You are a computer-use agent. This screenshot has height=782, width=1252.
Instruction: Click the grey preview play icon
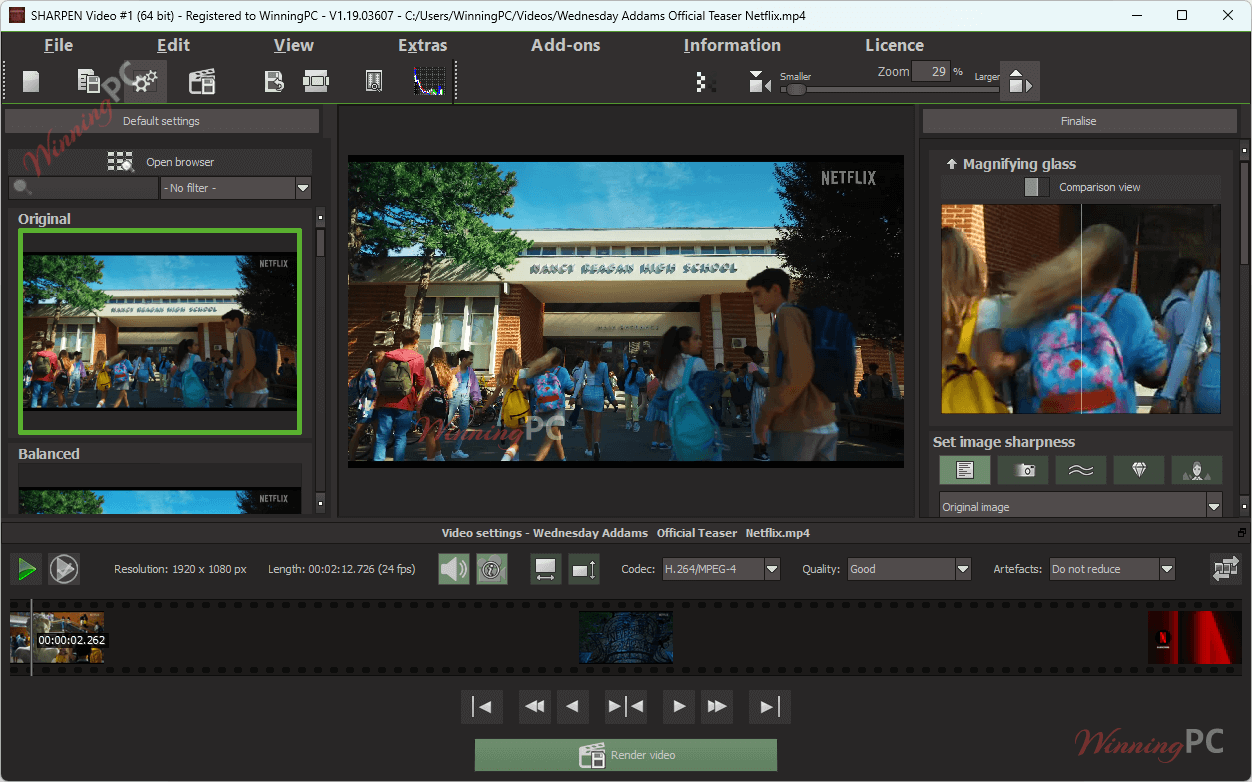(x=64, y=569)
